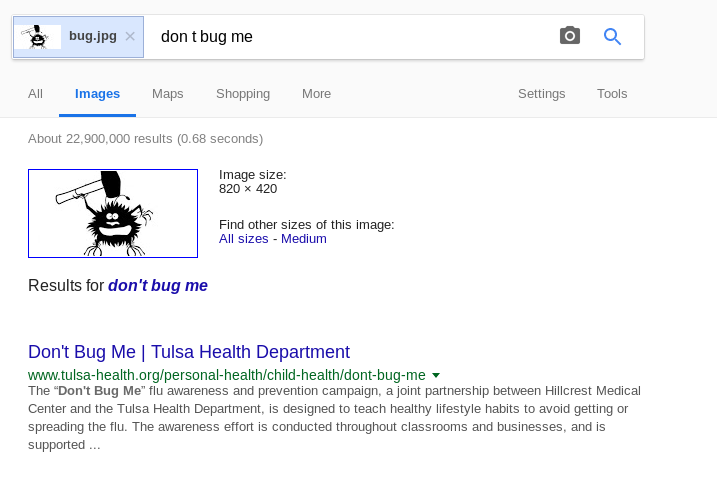Viewport: 717px width, 477px height.
Task: Click 'Find other sizes of this image' text
Action: 306,225
